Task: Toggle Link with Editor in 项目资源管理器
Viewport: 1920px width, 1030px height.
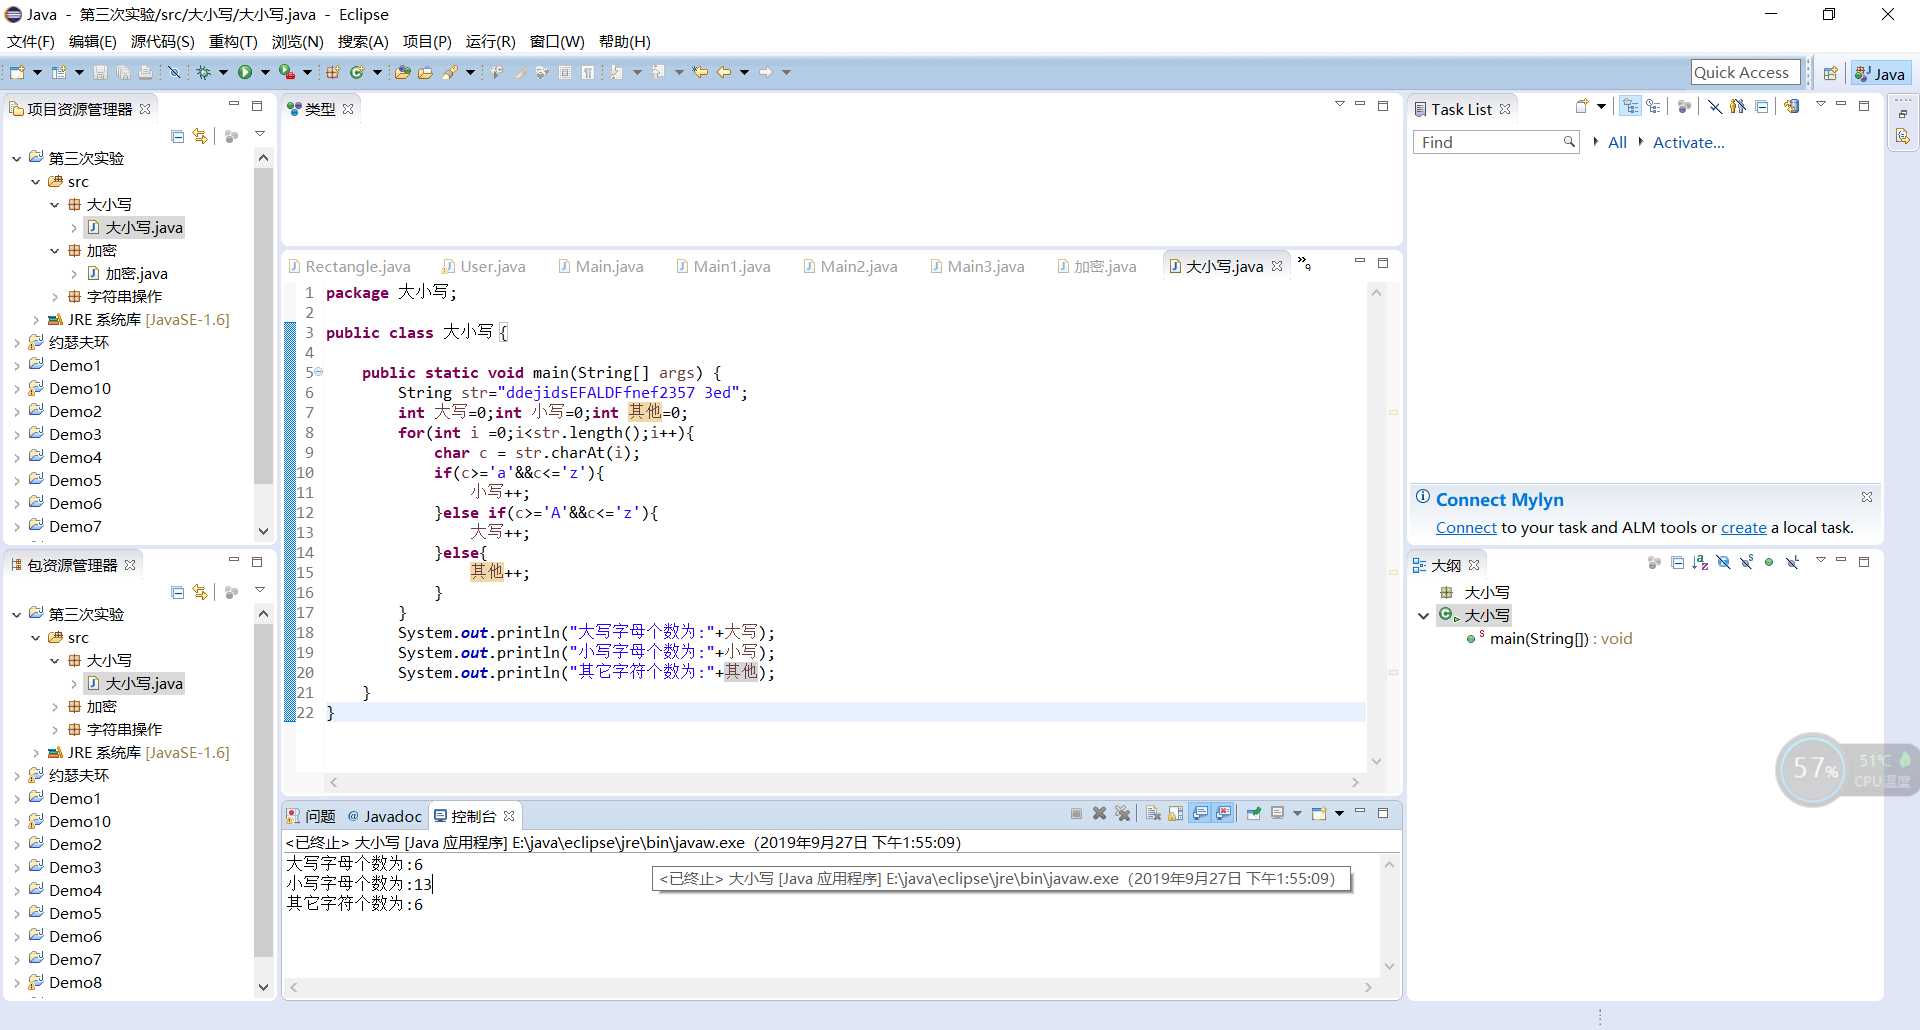Action: tap(200, 136)
